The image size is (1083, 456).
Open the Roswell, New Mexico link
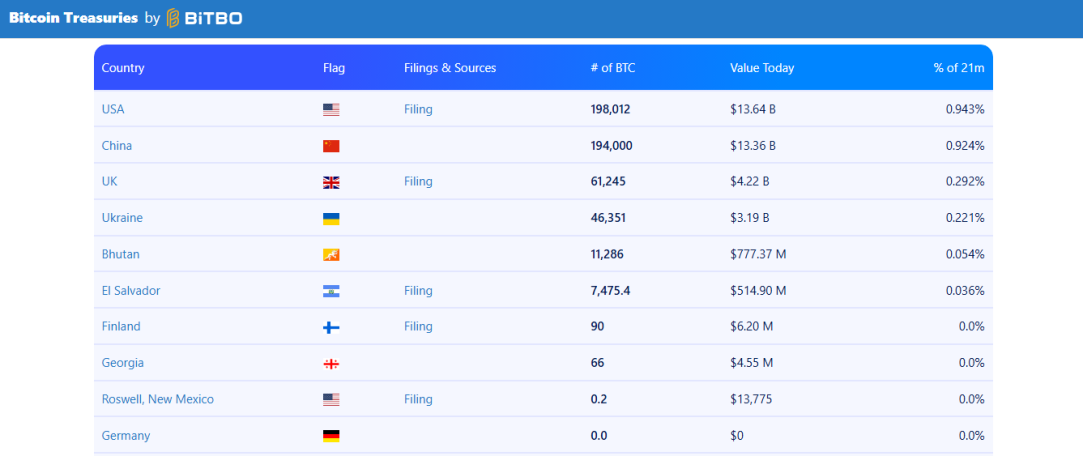[157, 399]
